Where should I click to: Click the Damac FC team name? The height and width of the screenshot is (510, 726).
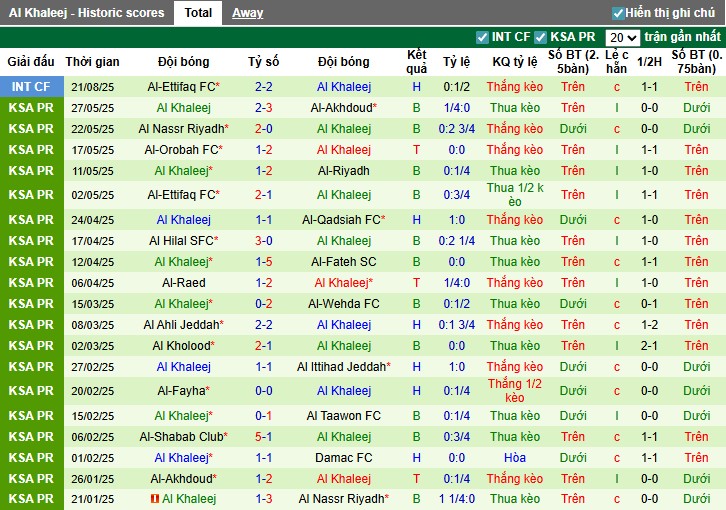(x=343, y=458)
